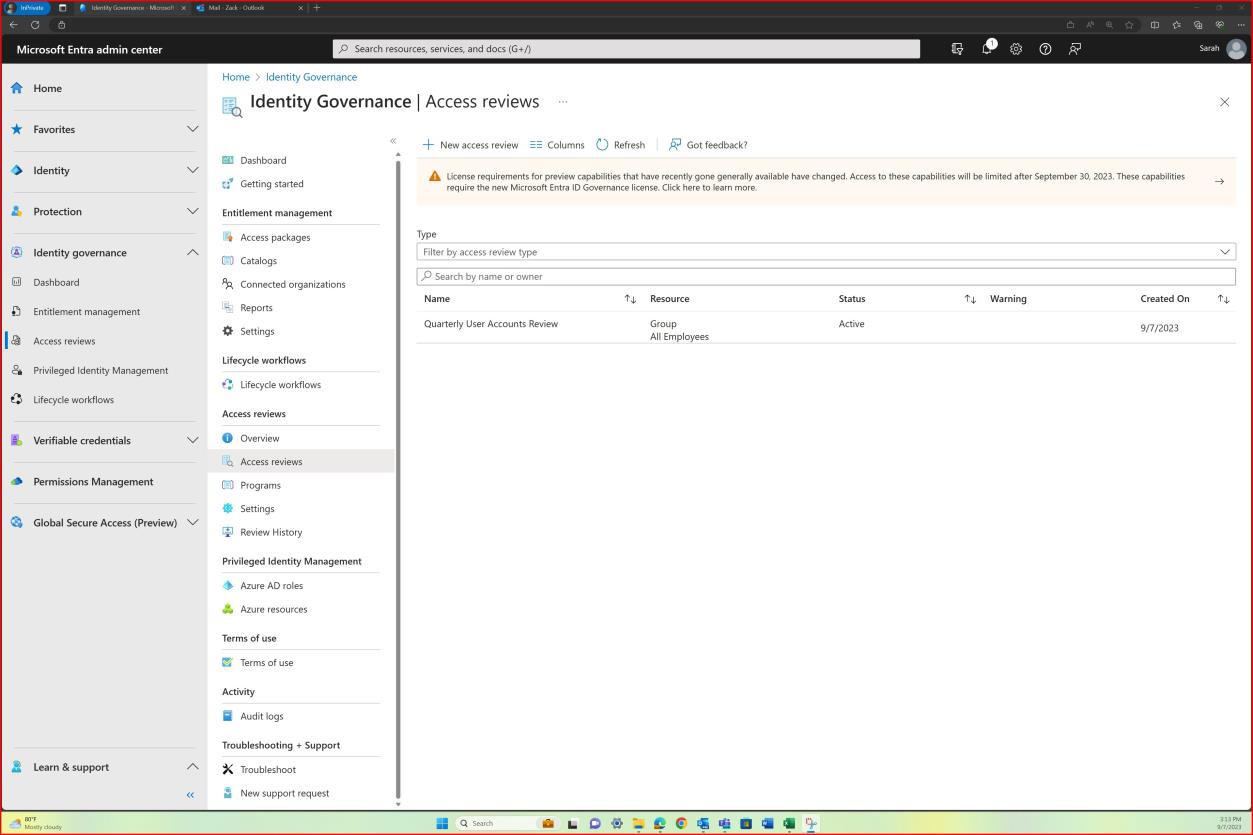Open the Review History page
Image resolution: width=1253 pixels, height=835 pixels.
click(270, 532)
